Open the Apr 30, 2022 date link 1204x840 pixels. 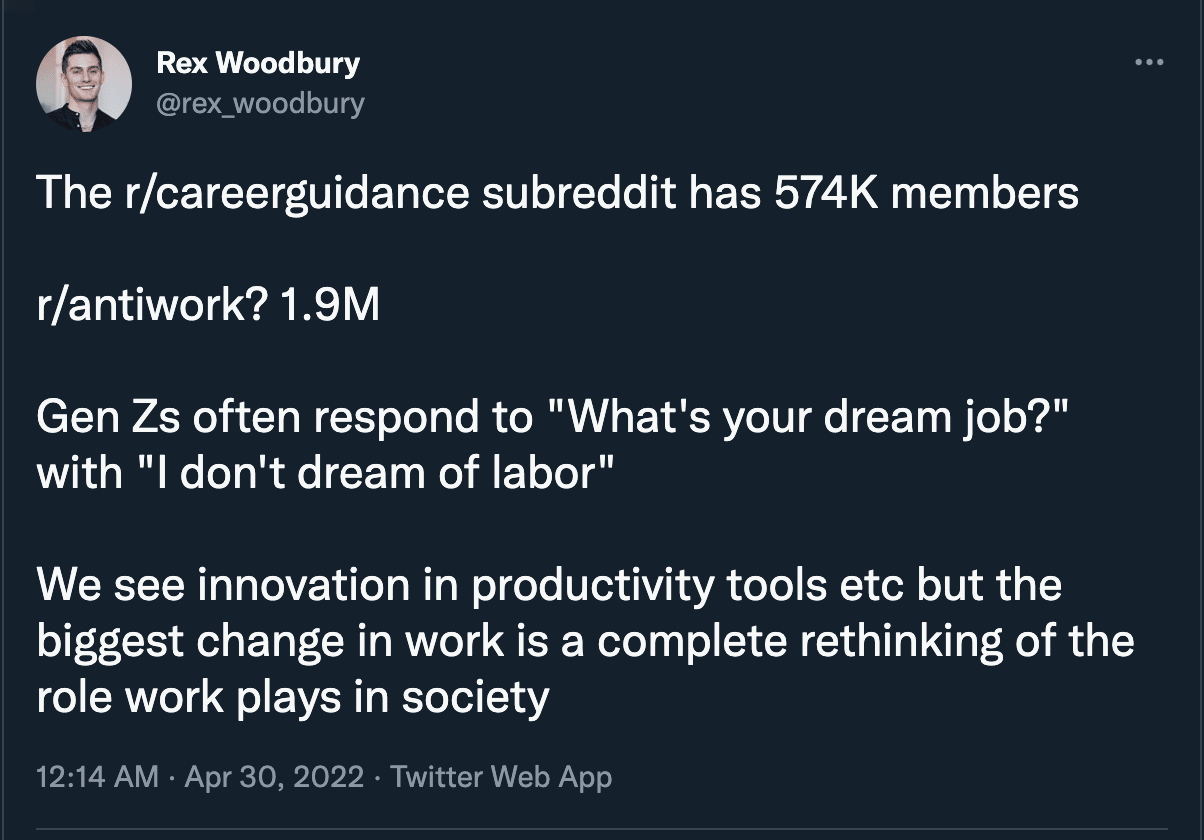[x=273, y=776]
